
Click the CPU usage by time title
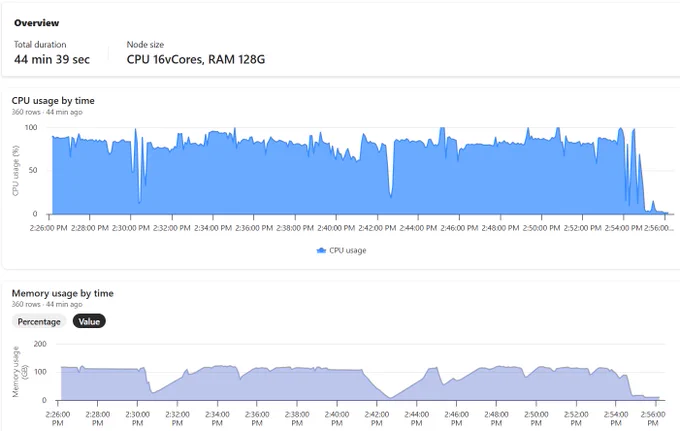53,101
